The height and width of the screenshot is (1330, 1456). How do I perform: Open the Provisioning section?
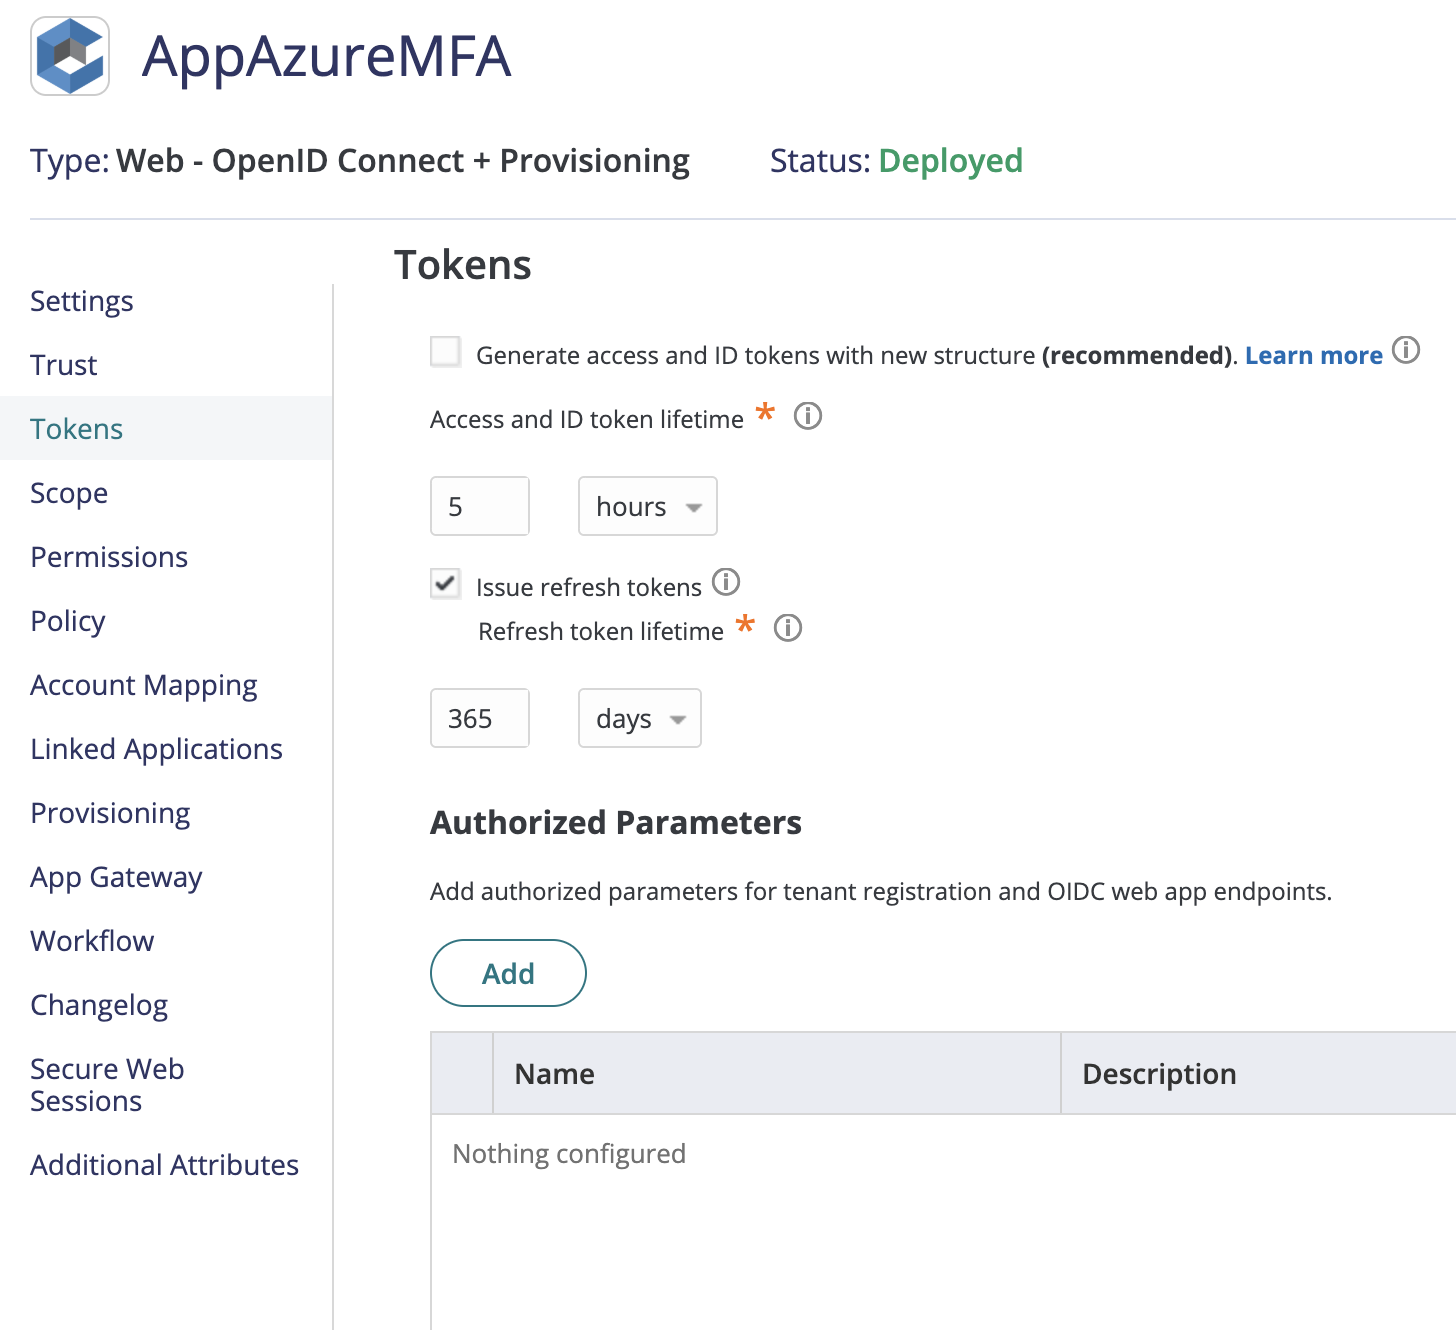(110, 812)
